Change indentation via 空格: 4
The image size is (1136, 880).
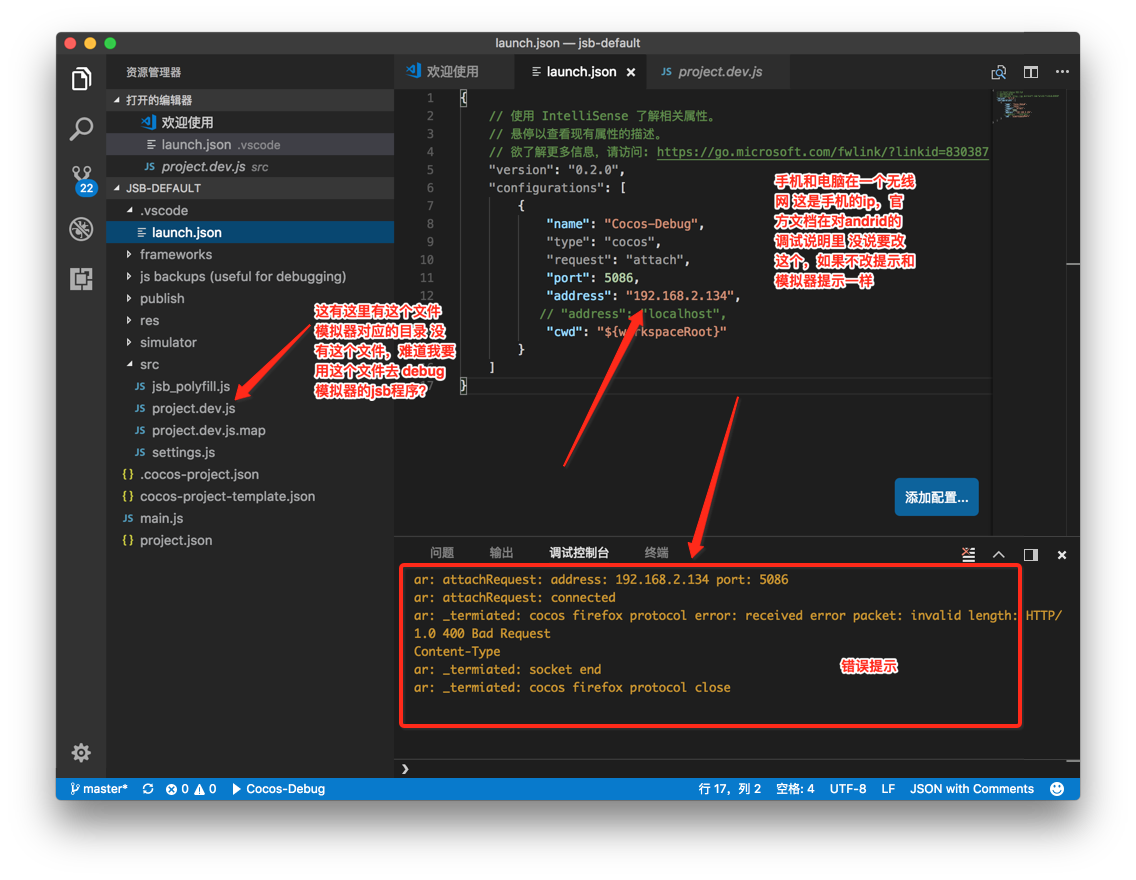click(795, 789)
